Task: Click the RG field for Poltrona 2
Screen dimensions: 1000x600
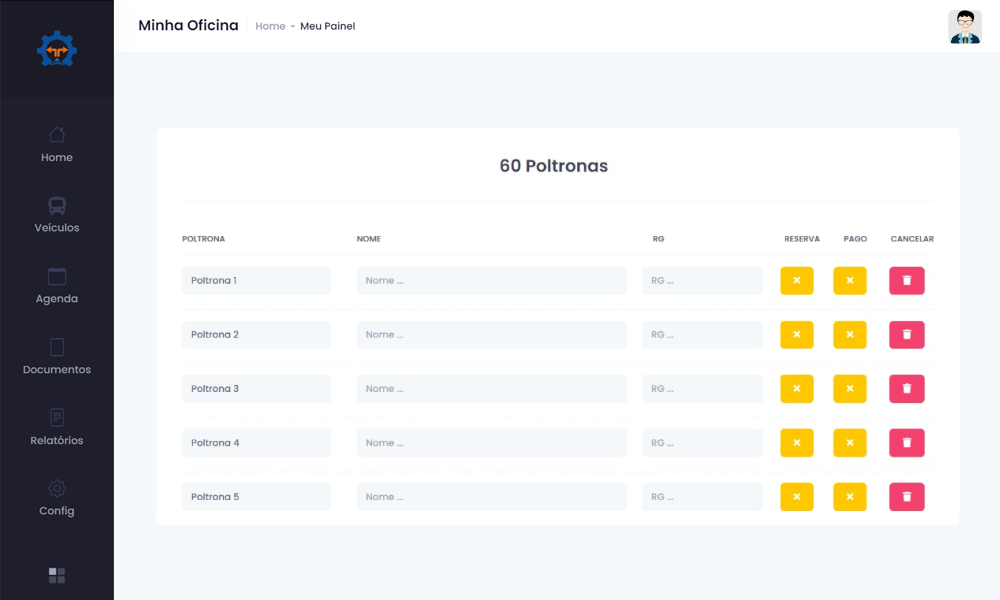Action: (x=702, y=335)
